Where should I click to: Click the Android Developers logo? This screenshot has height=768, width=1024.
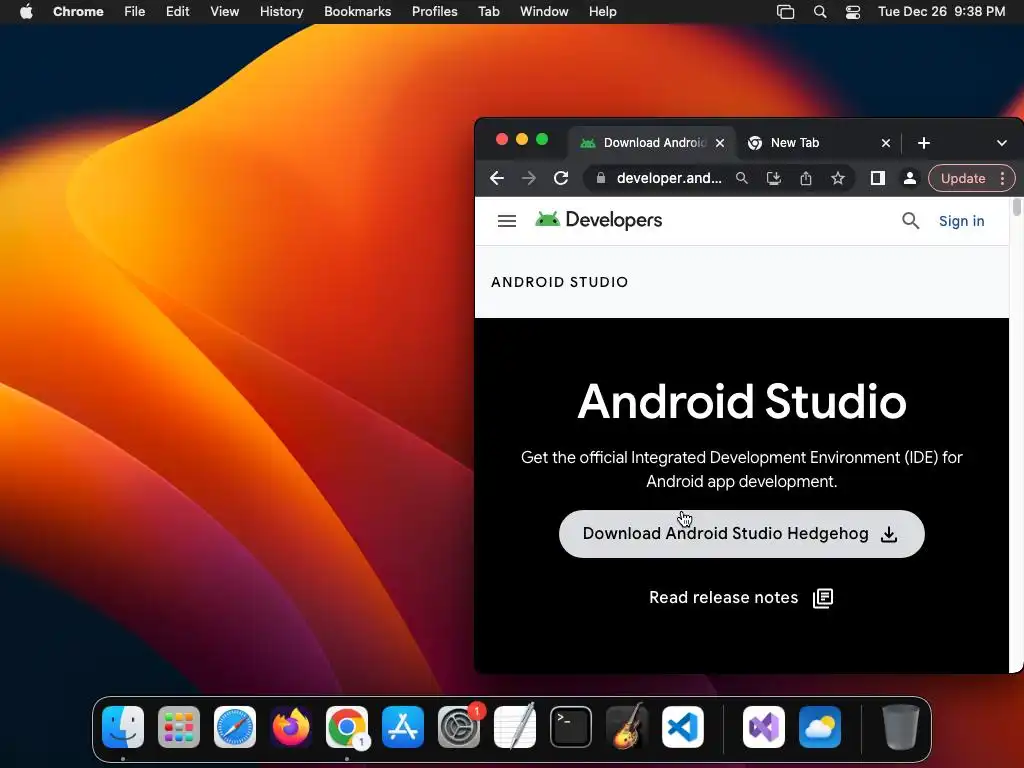(x=598, y=220)
